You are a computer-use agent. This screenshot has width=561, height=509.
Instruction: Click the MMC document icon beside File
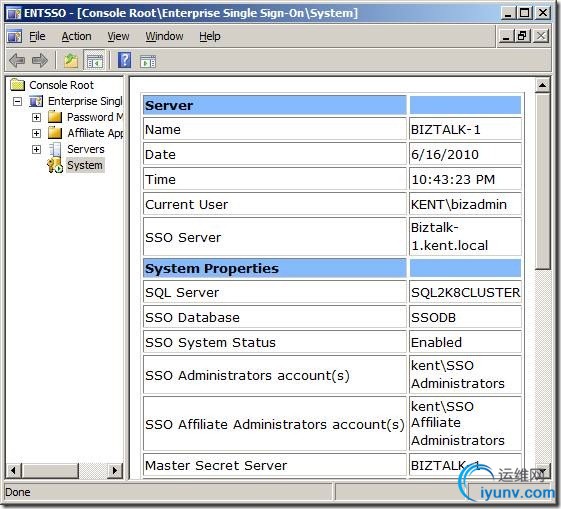coord(14,36)
